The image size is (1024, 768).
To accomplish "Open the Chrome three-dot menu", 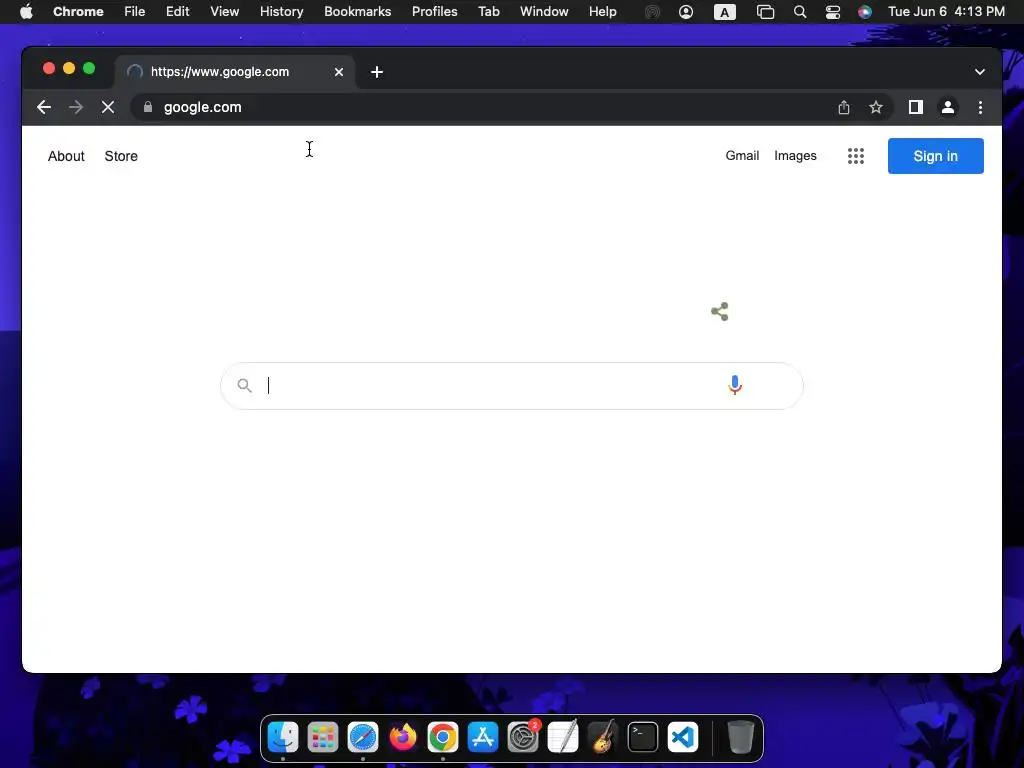I will tap(980, 107).
